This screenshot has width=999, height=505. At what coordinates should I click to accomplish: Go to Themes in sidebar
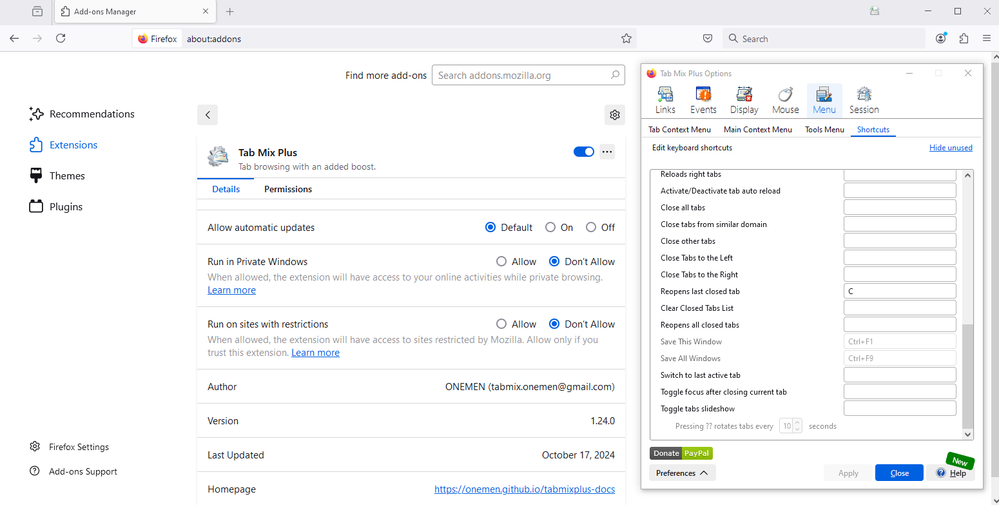(x=57, y=176)
